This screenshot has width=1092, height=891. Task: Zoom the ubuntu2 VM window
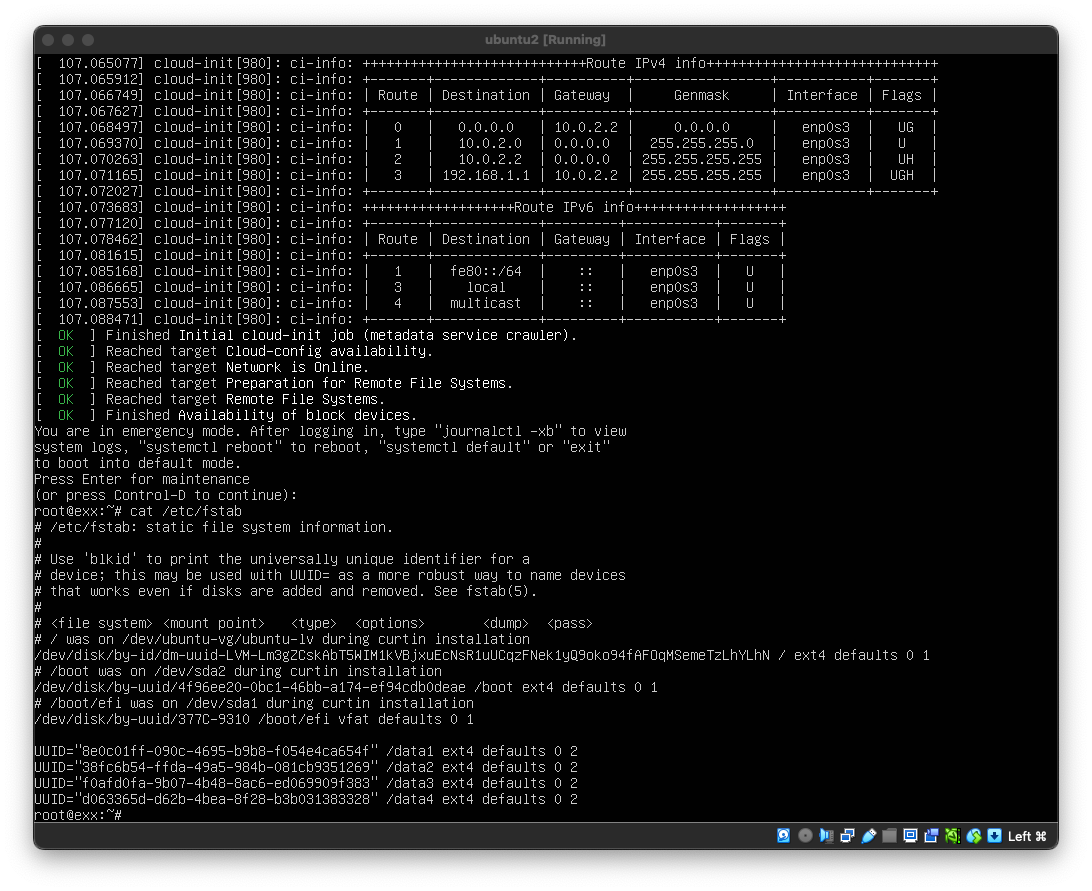coord(88,40)
